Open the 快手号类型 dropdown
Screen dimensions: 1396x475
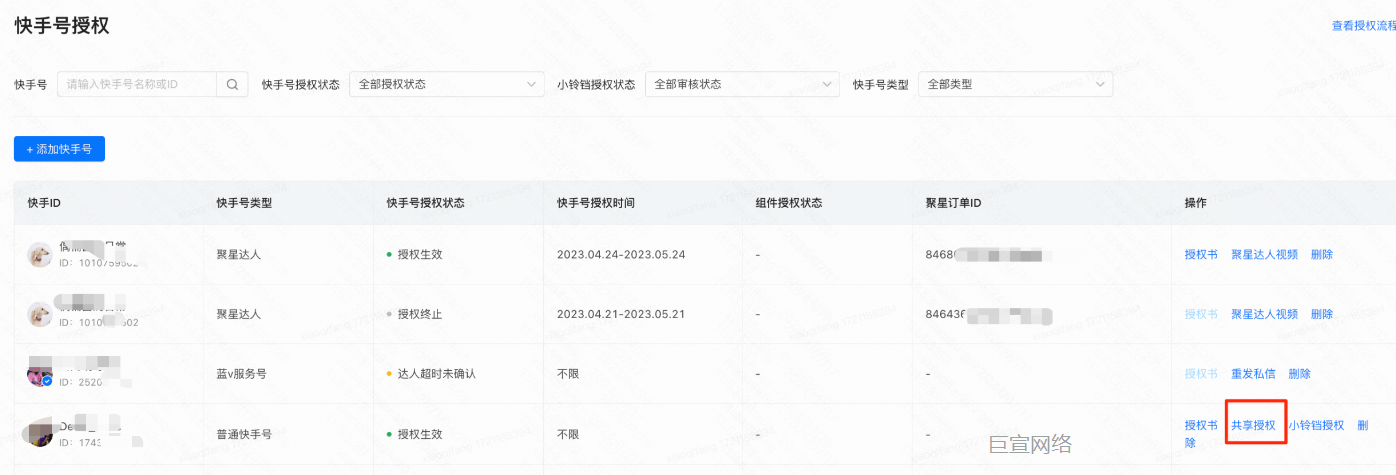(1015, 85)
